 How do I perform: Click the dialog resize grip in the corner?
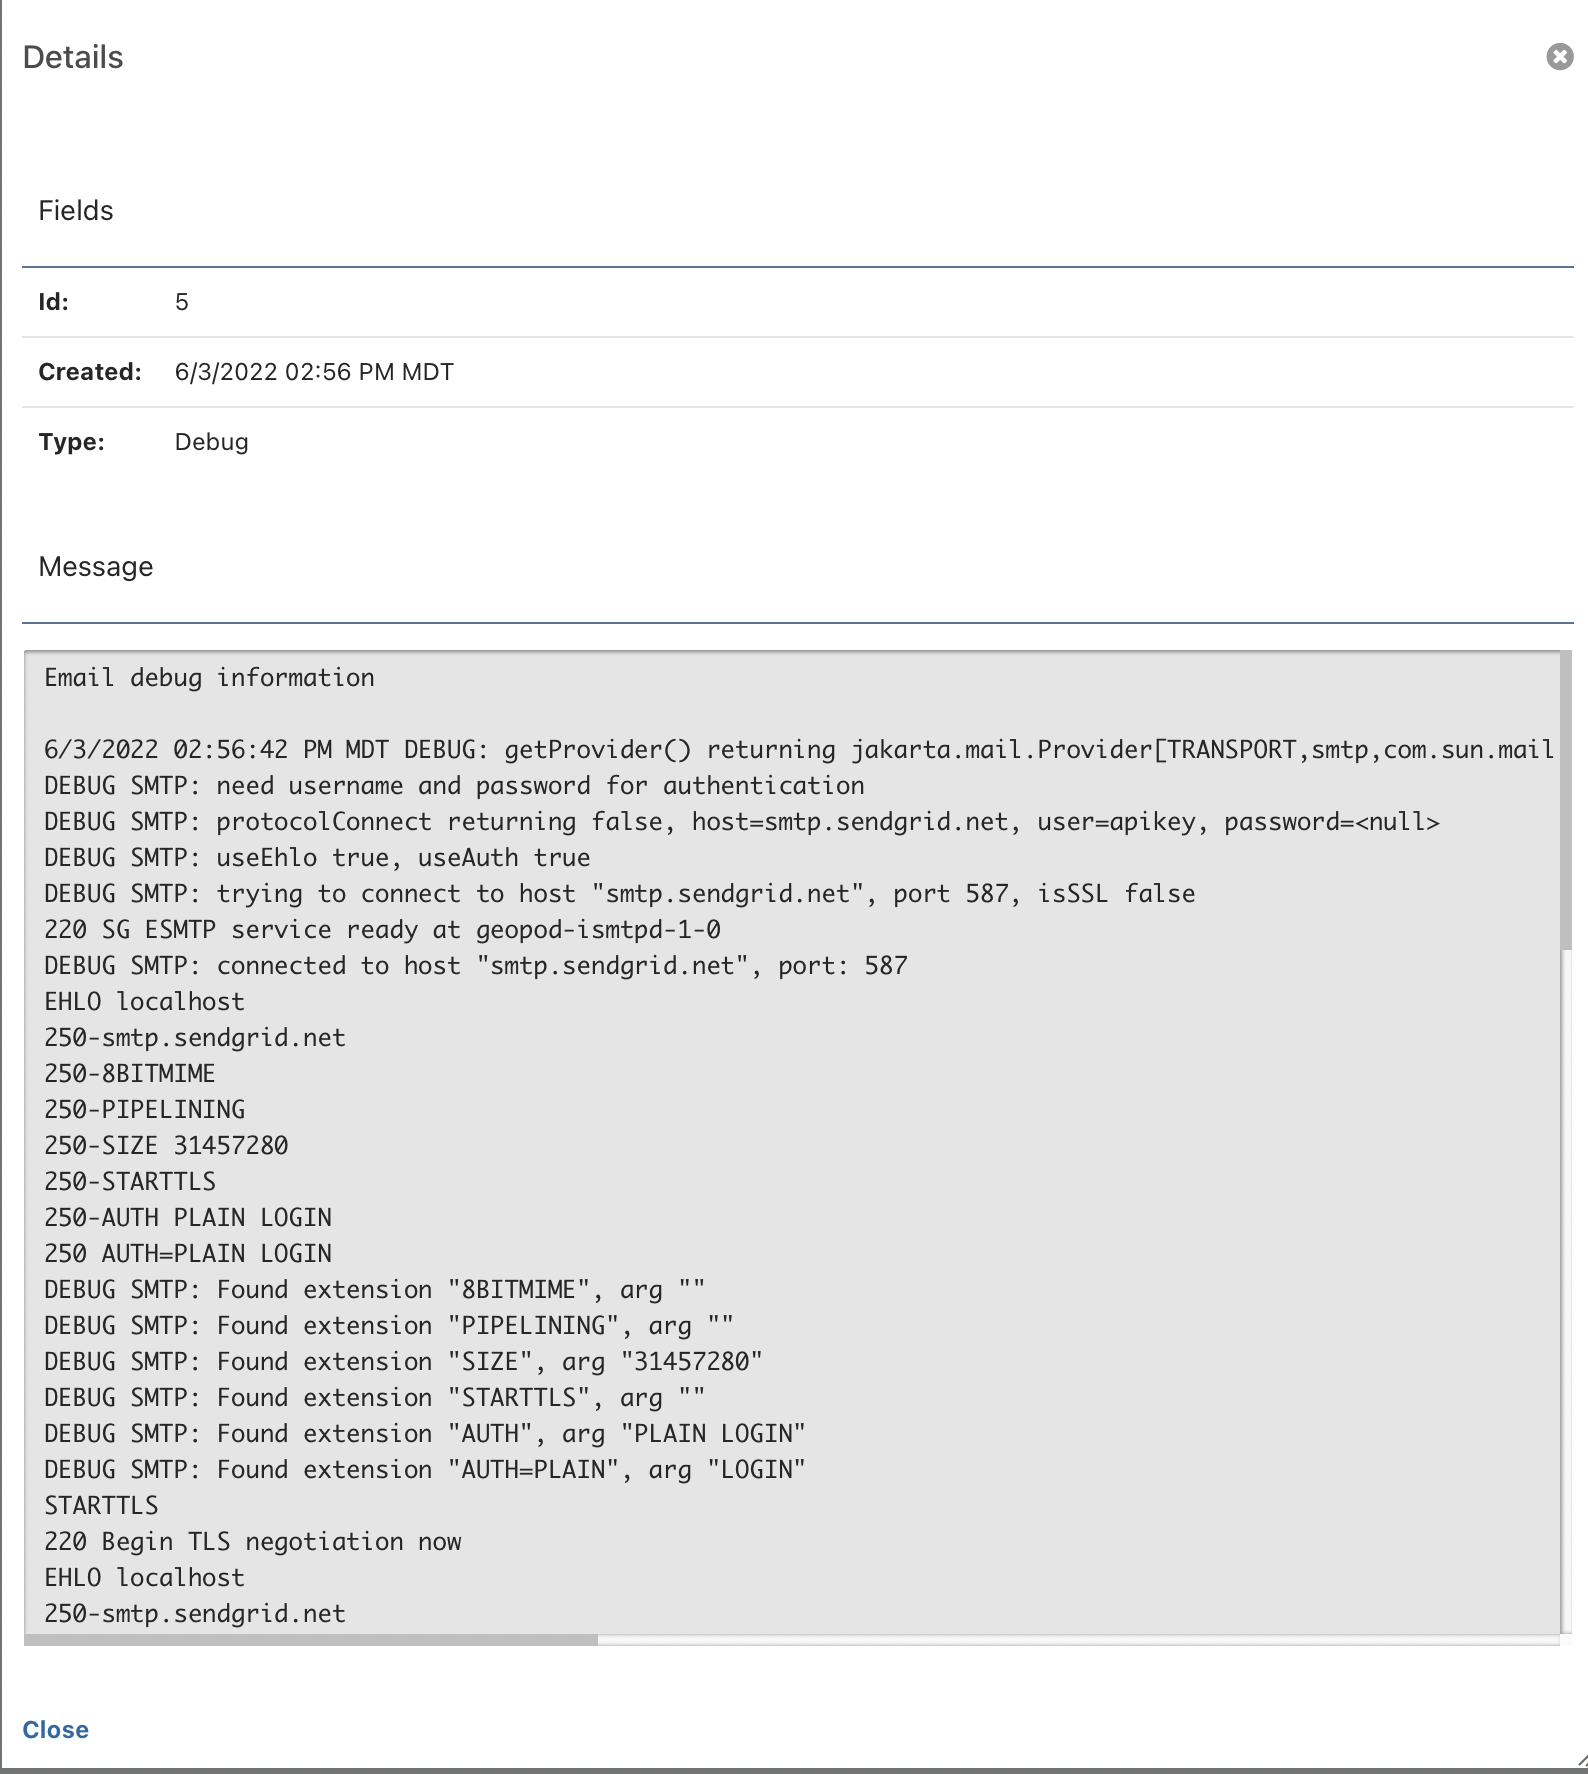(1580, 1764)
